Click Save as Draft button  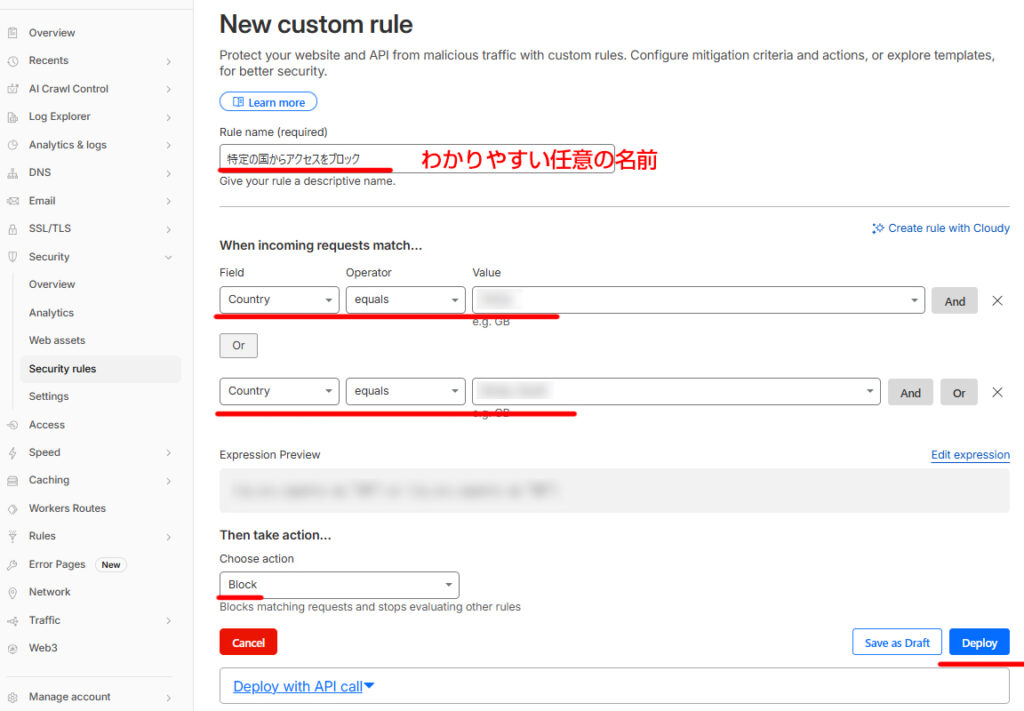tap(897, 643)
